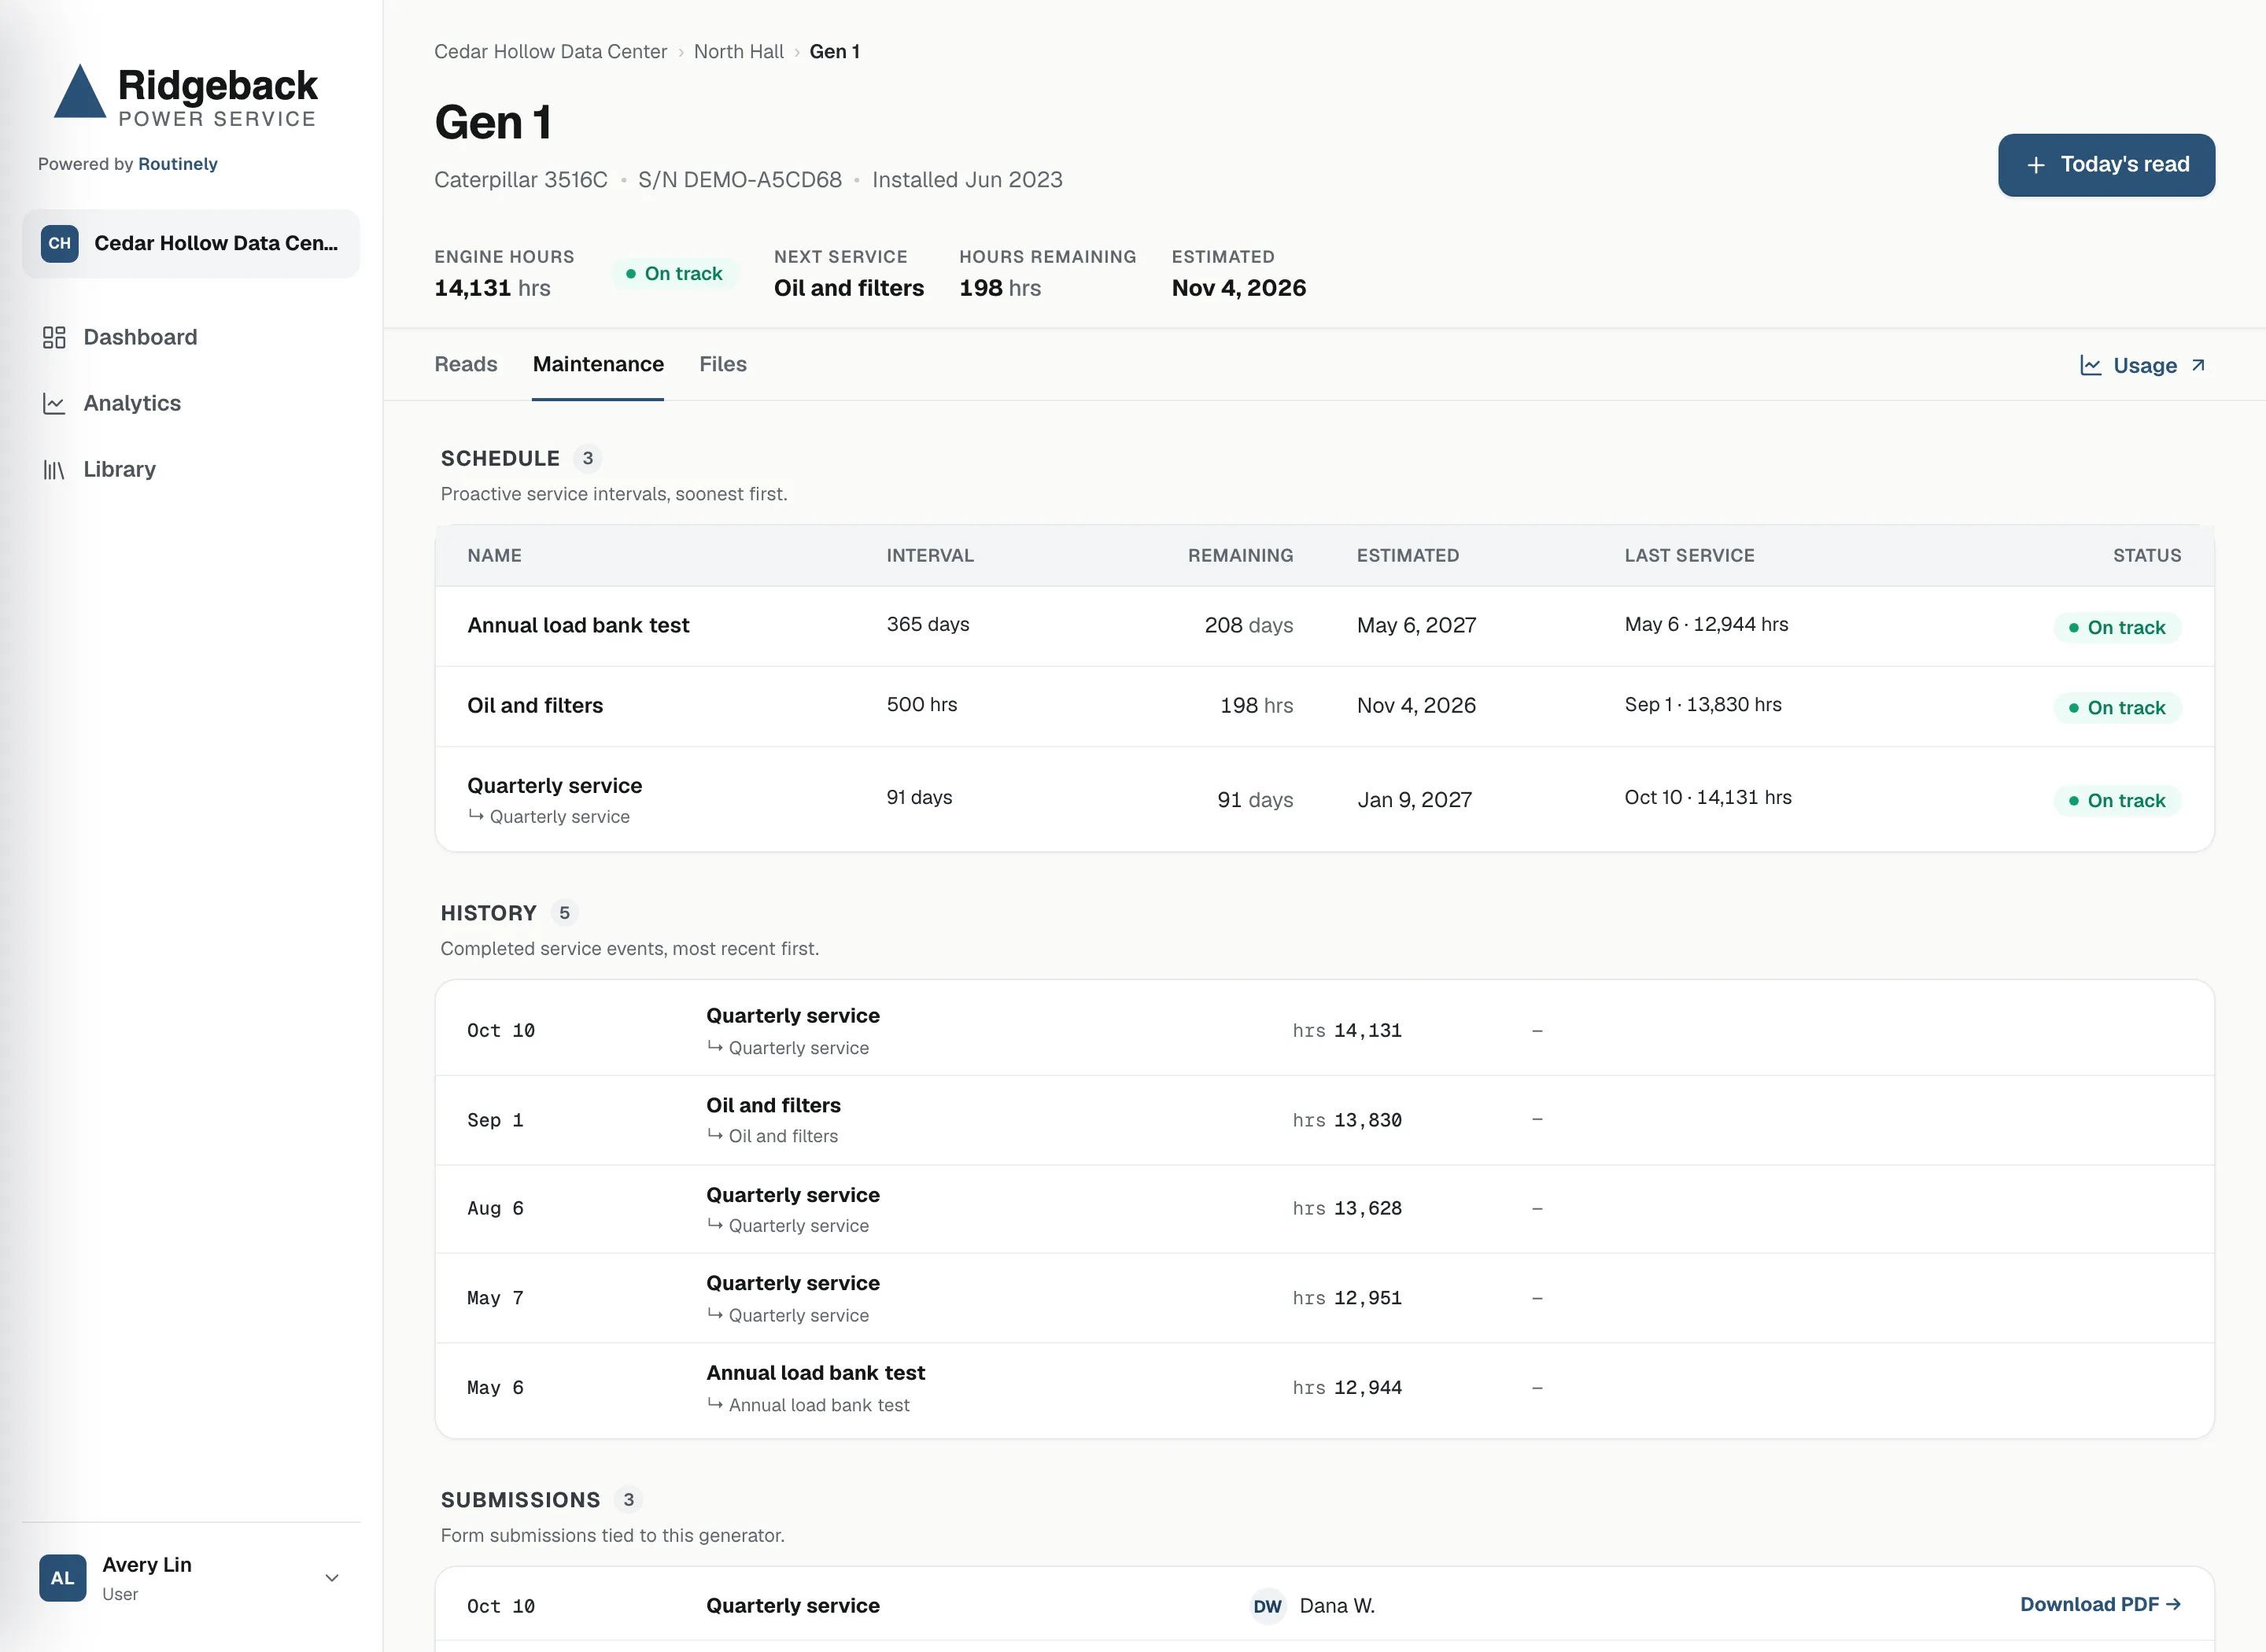Image resolution: width=2266 pixels, height=1652 pixels.
Task: Click the Ridgeback triangle logo
Action: (80, 92)
